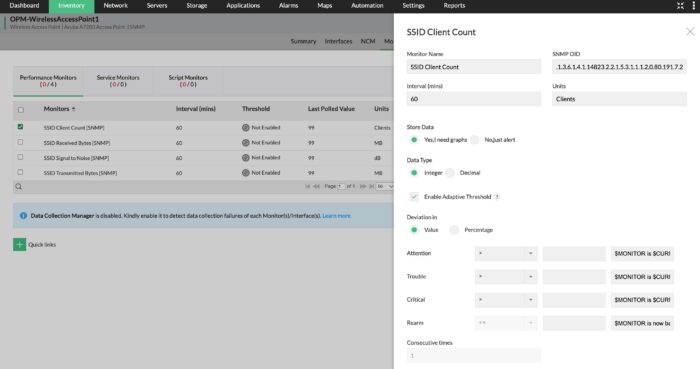700x369 pixels.
Task: Click the green Quick links plus icon
Action: [20, 245]
